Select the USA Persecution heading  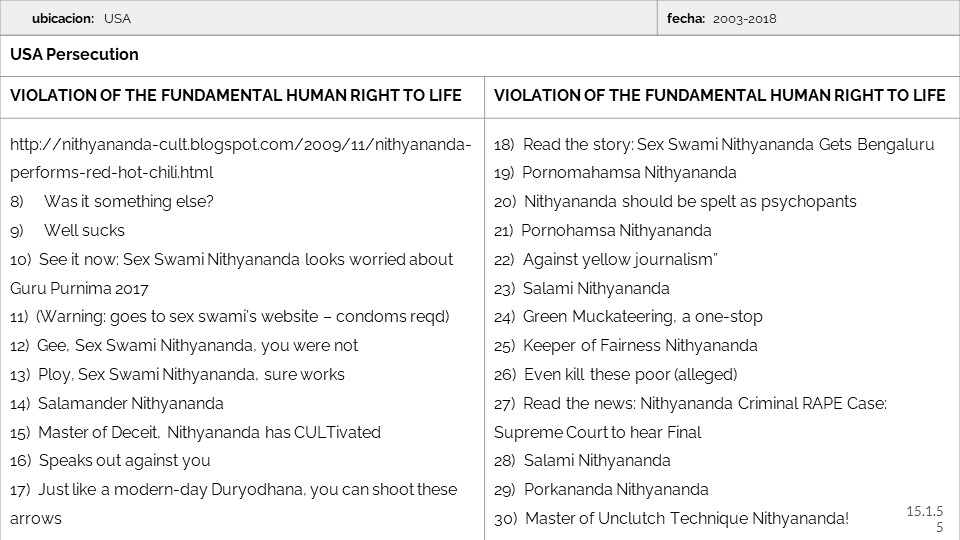click(74, 54)
